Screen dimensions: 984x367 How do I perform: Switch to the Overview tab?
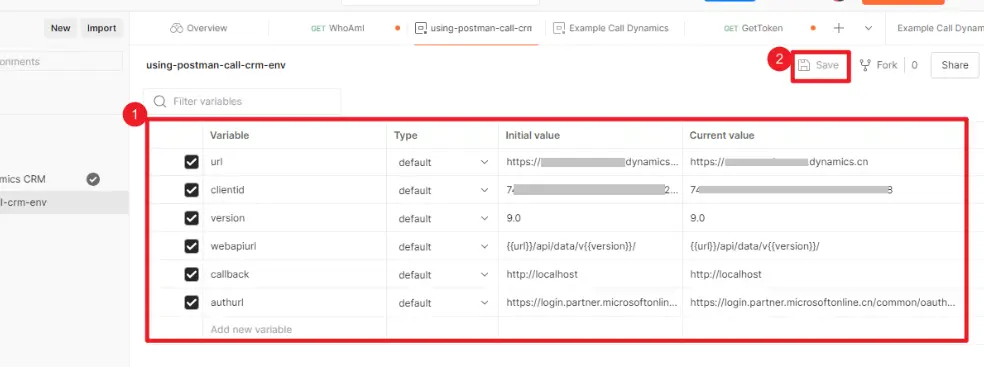tap(199, 28)
